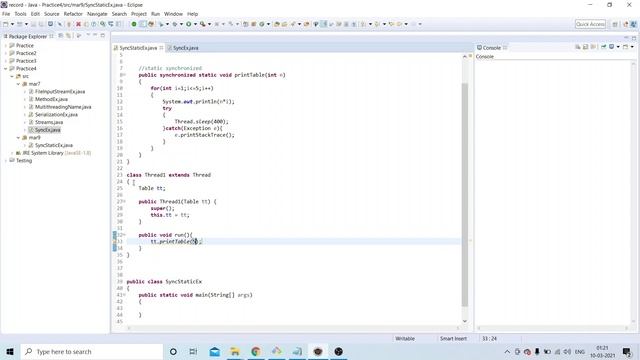Open Task View from the taskbar
640x360 pixels.
pos(193,351)
